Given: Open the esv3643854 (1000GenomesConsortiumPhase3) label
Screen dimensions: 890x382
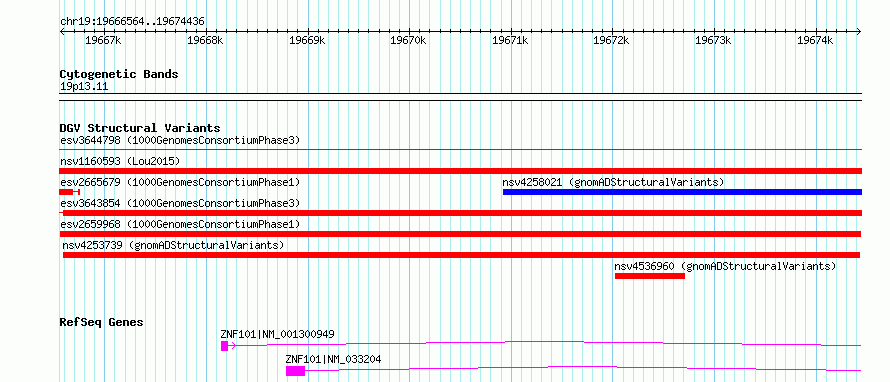Looking at the screenshot, I should (180, 203).
